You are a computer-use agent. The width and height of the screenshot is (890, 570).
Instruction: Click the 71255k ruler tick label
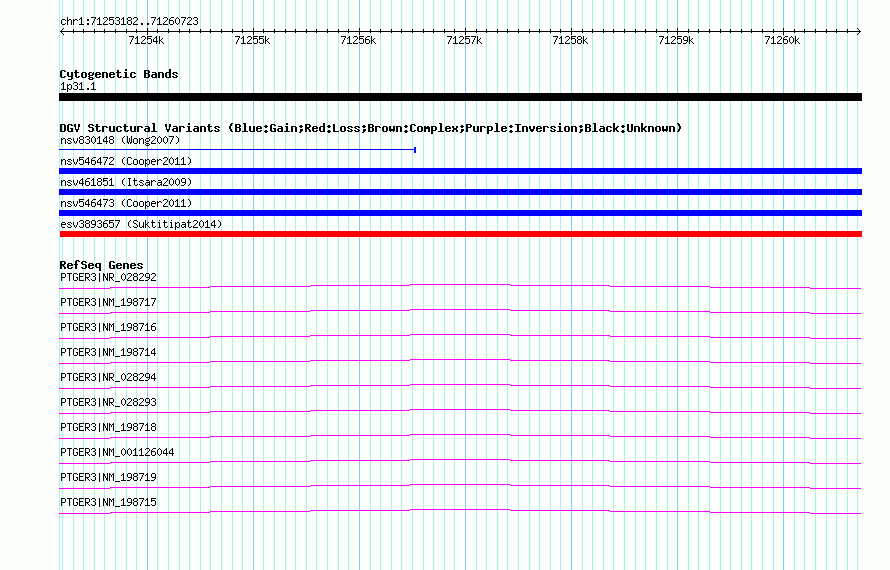pos(252,40)
